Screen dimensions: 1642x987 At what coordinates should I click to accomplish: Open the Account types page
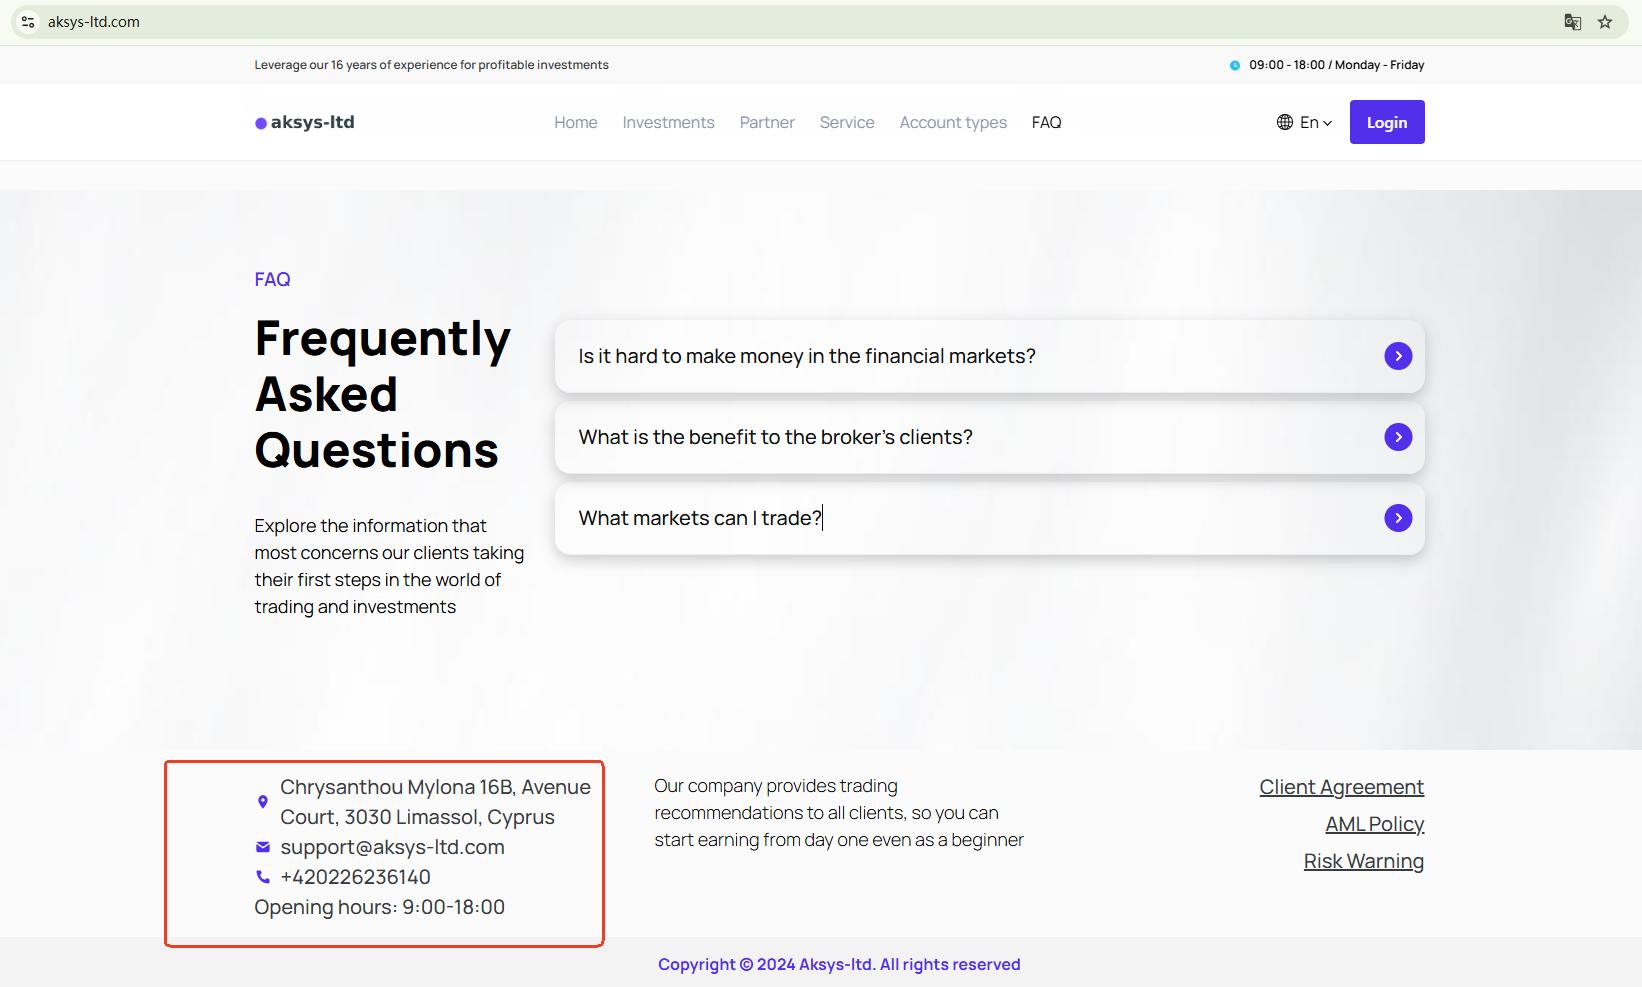(953, 122)
